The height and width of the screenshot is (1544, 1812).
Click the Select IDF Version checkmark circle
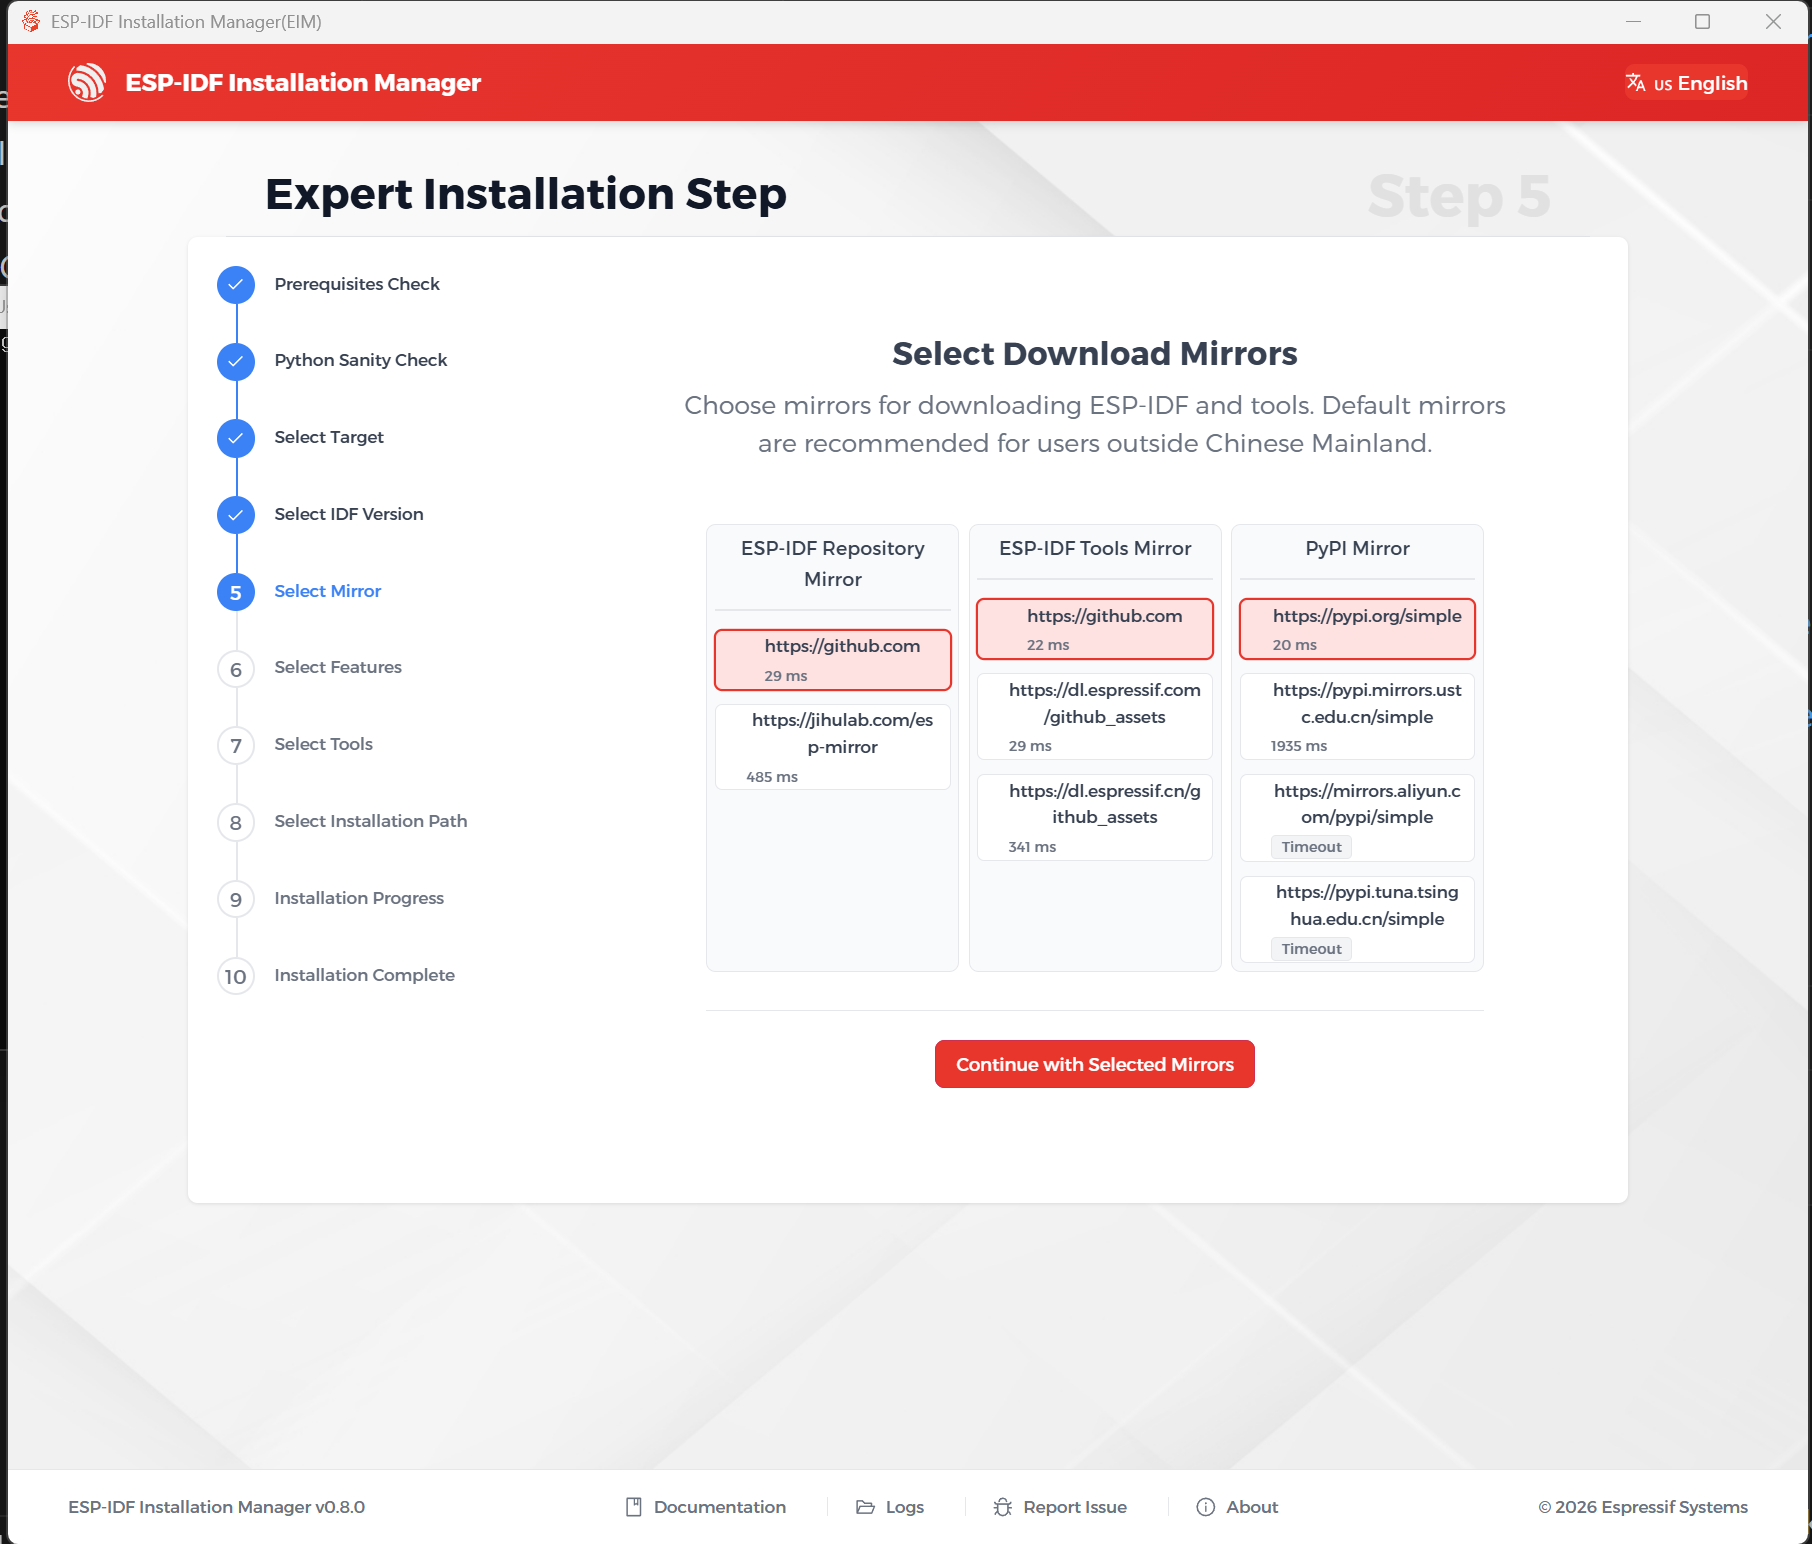coord(236,515)
